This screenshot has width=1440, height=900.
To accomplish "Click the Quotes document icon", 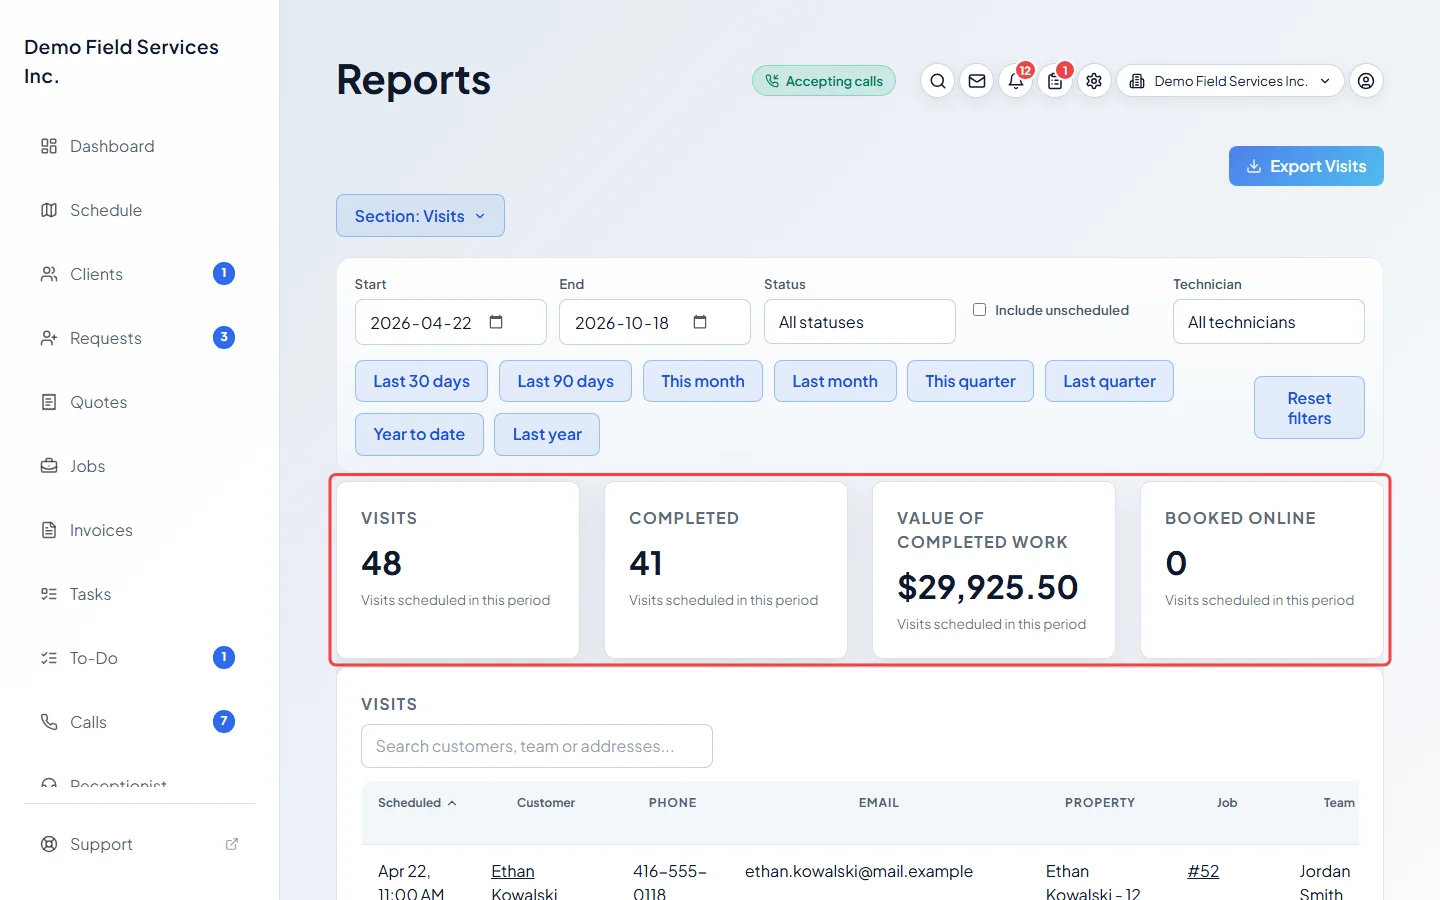I will pyautogui.click(x=49, y=402).
